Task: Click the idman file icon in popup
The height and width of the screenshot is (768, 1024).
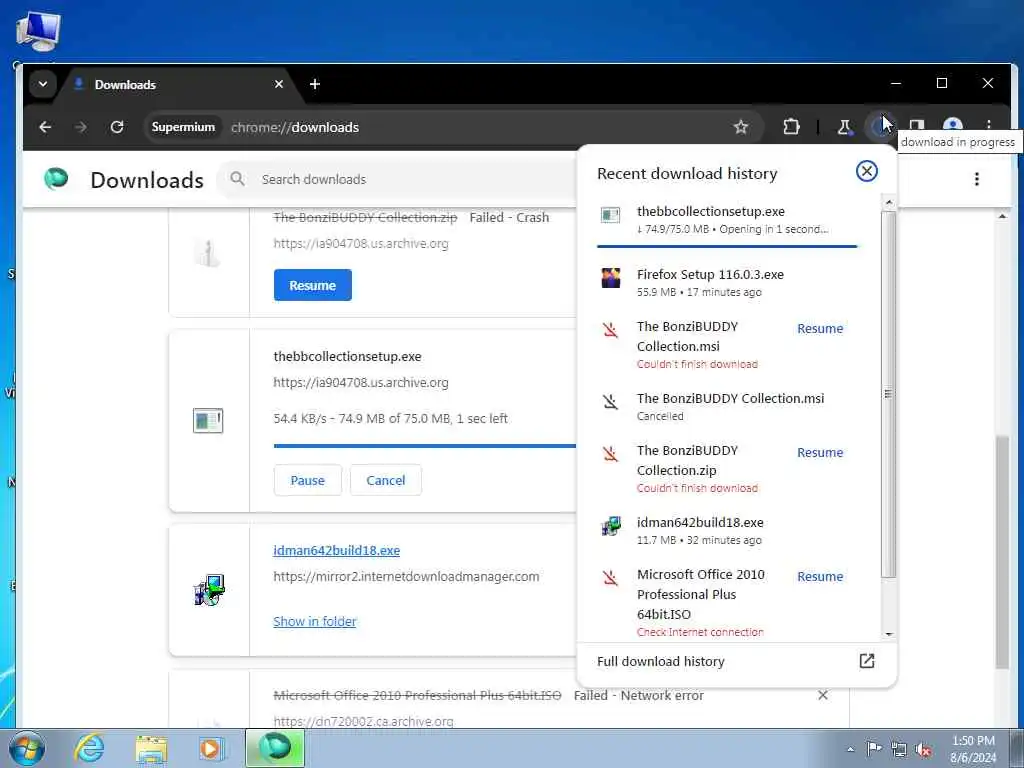Action: click(611, 526)
